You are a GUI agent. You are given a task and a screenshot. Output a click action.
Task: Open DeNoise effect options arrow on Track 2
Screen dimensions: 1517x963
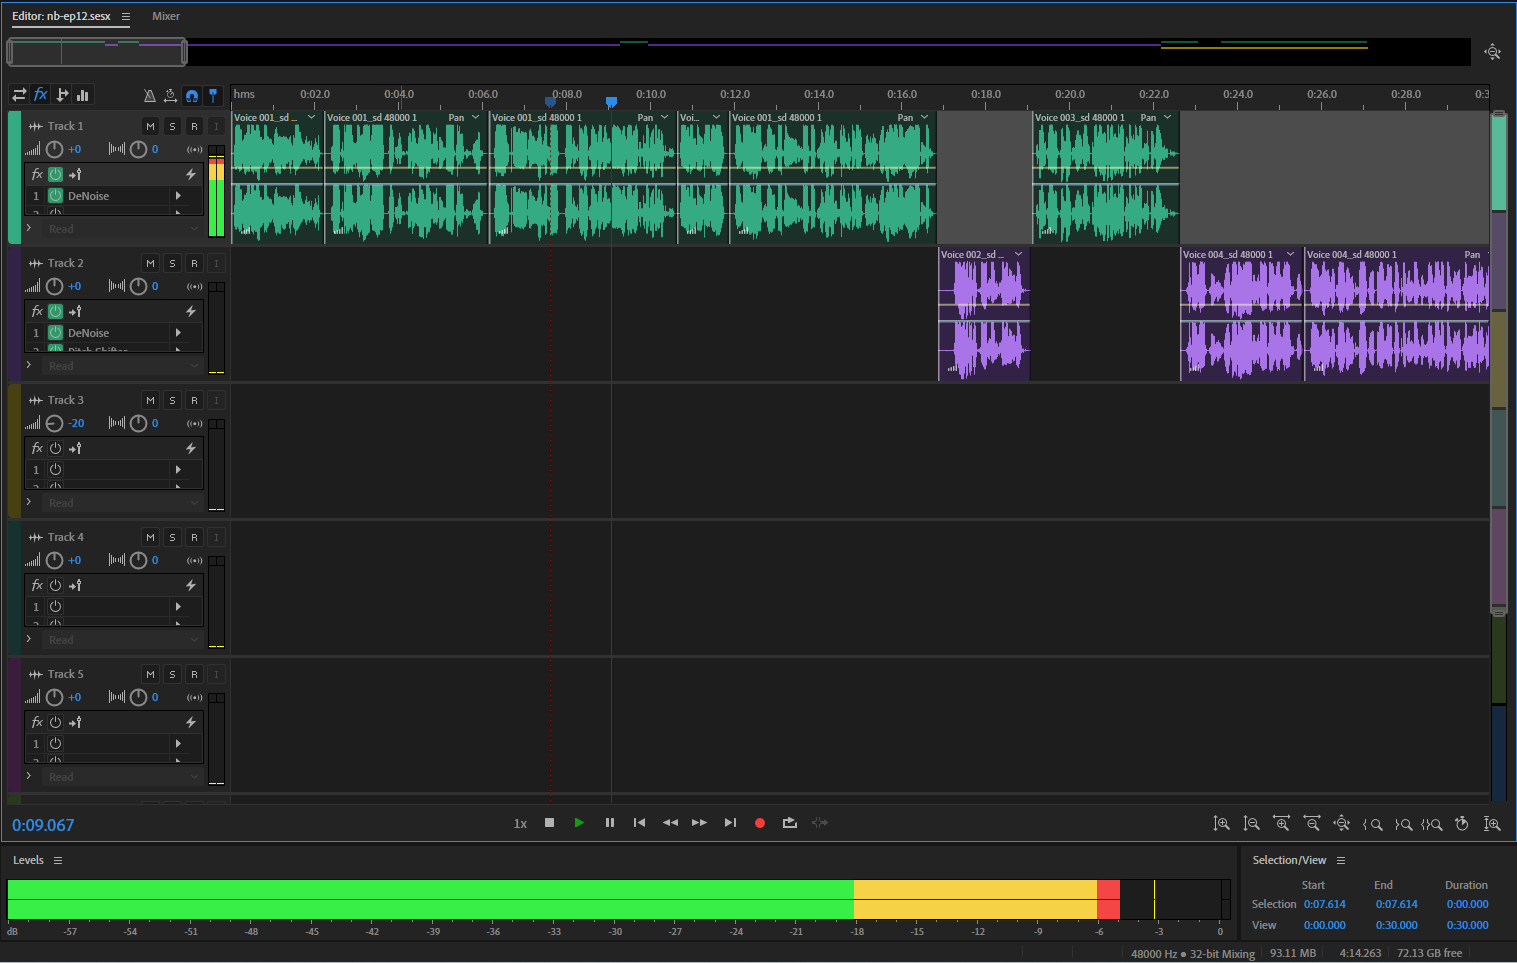pos(178,333)
